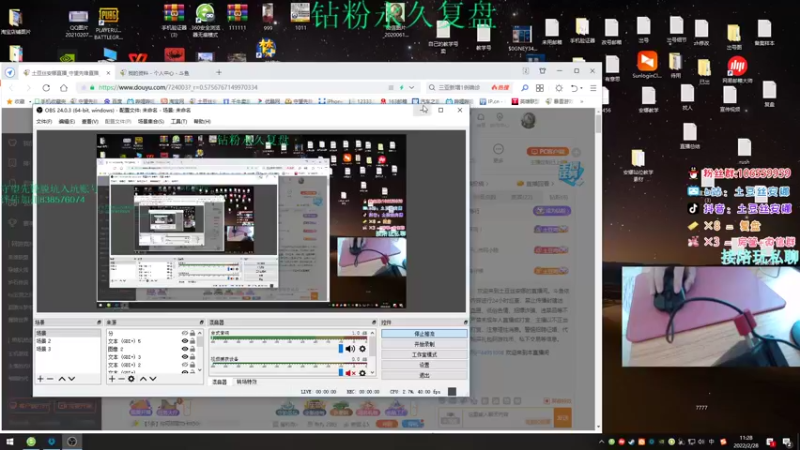Pop out the mixer dock with its float icon

[374, 322]
